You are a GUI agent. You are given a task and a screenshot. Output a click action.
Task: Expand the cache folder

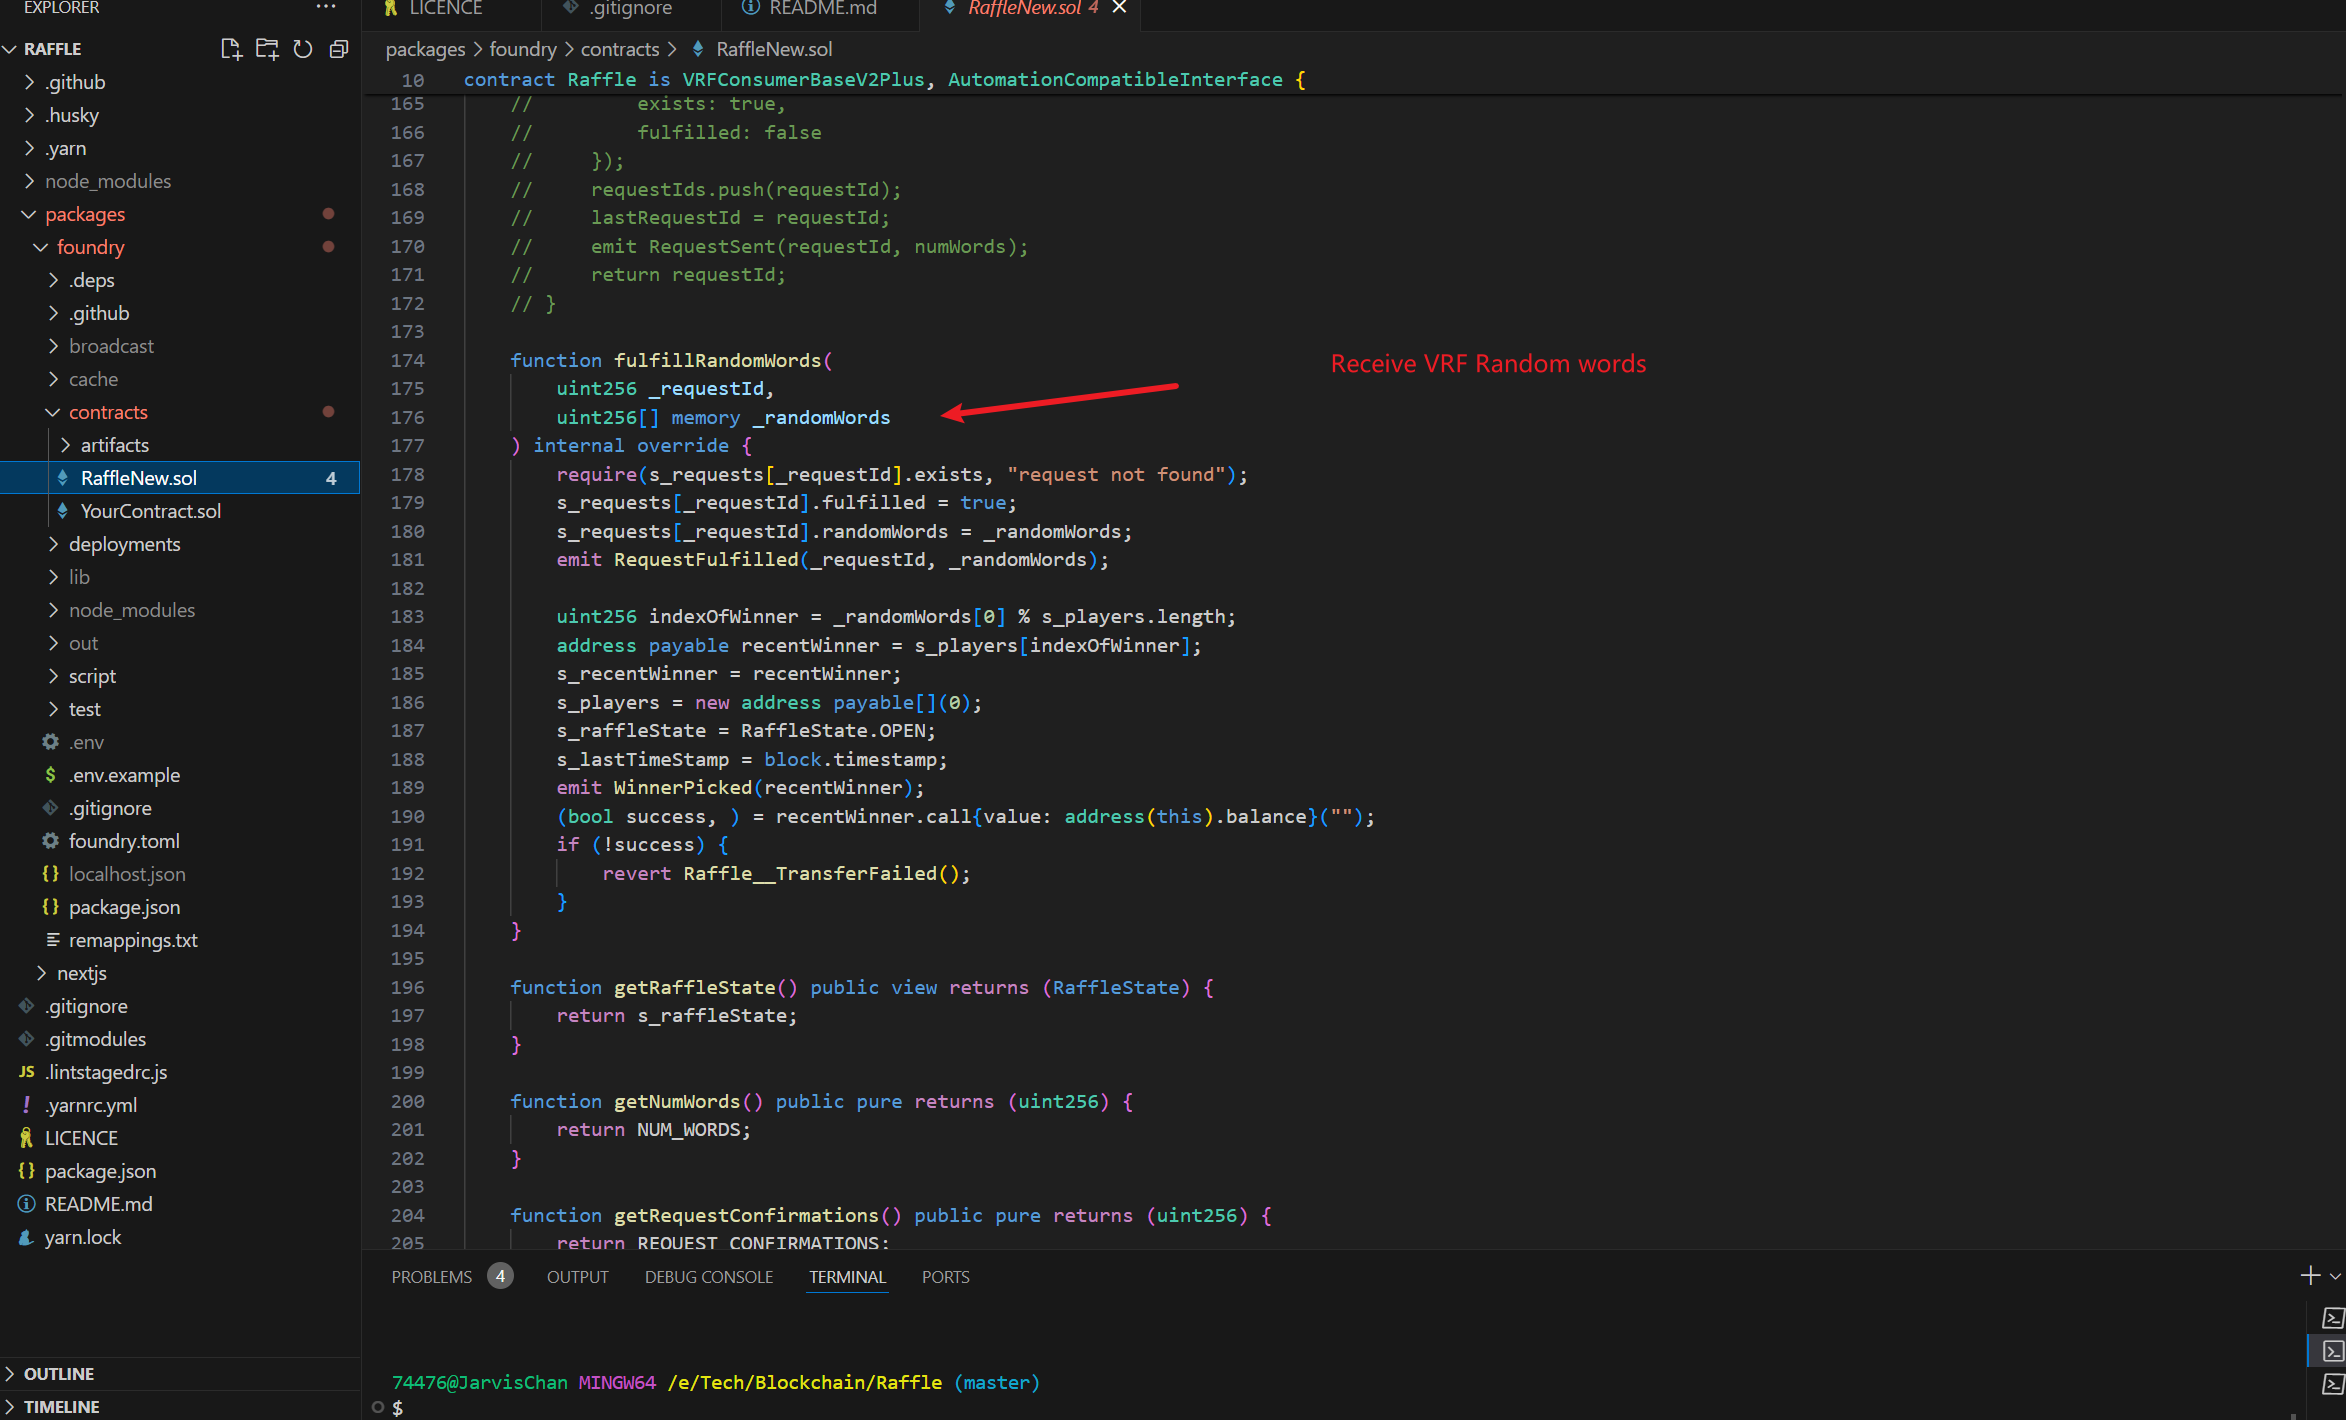(x=180, y=379)
